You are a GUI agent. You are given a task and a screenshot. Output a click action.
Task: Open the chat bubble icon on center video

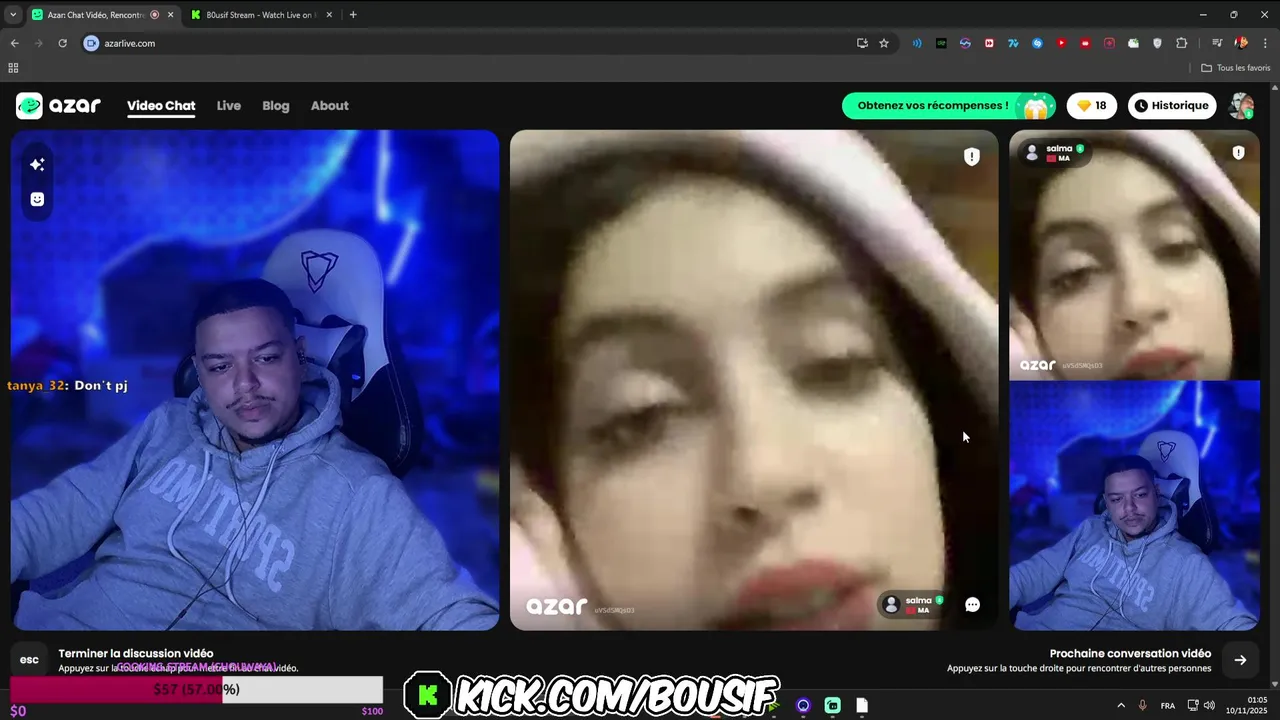(972, 604)
